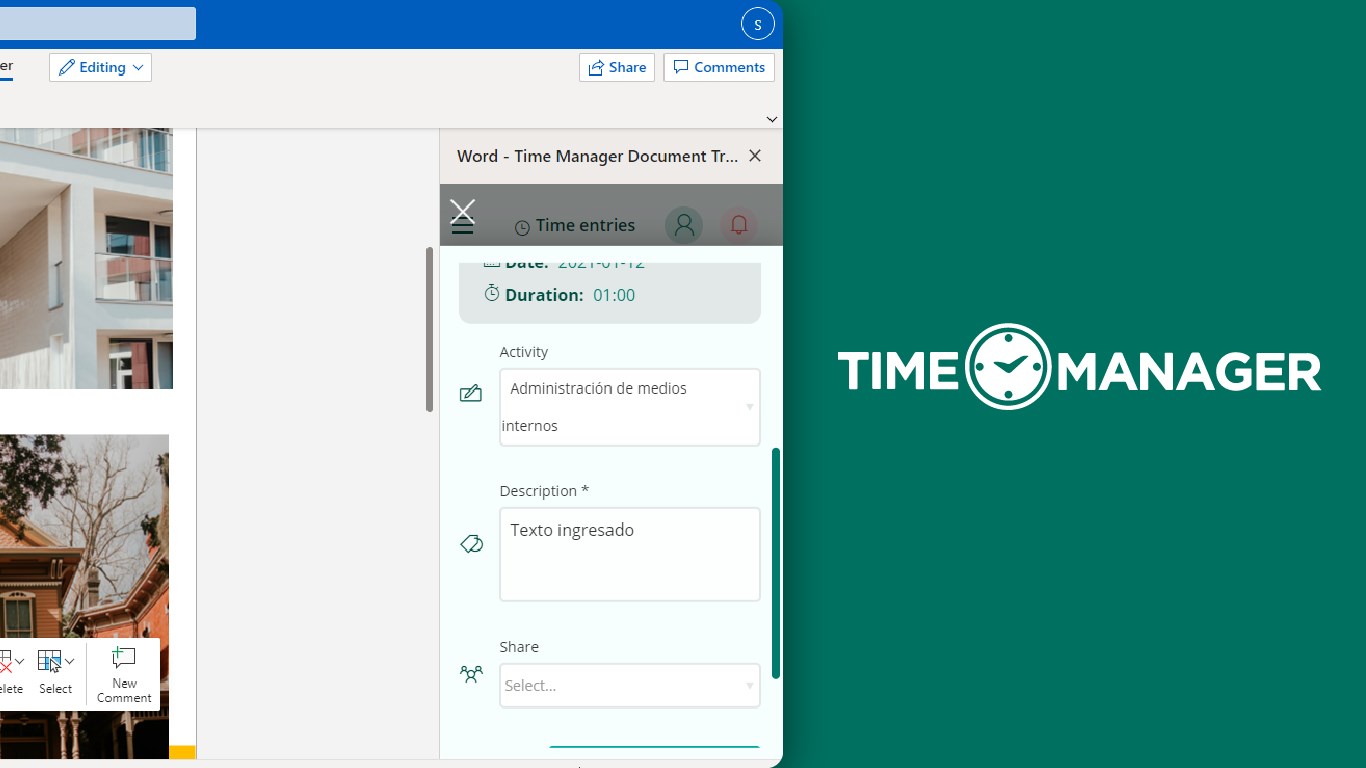Close the Time Manager task pane

pyautogui.click(x=755, y=156)
